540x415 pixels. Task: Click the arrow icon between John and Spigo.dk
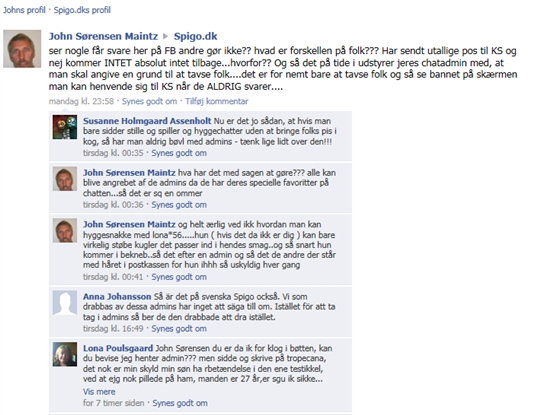click(x=166, y=36)
